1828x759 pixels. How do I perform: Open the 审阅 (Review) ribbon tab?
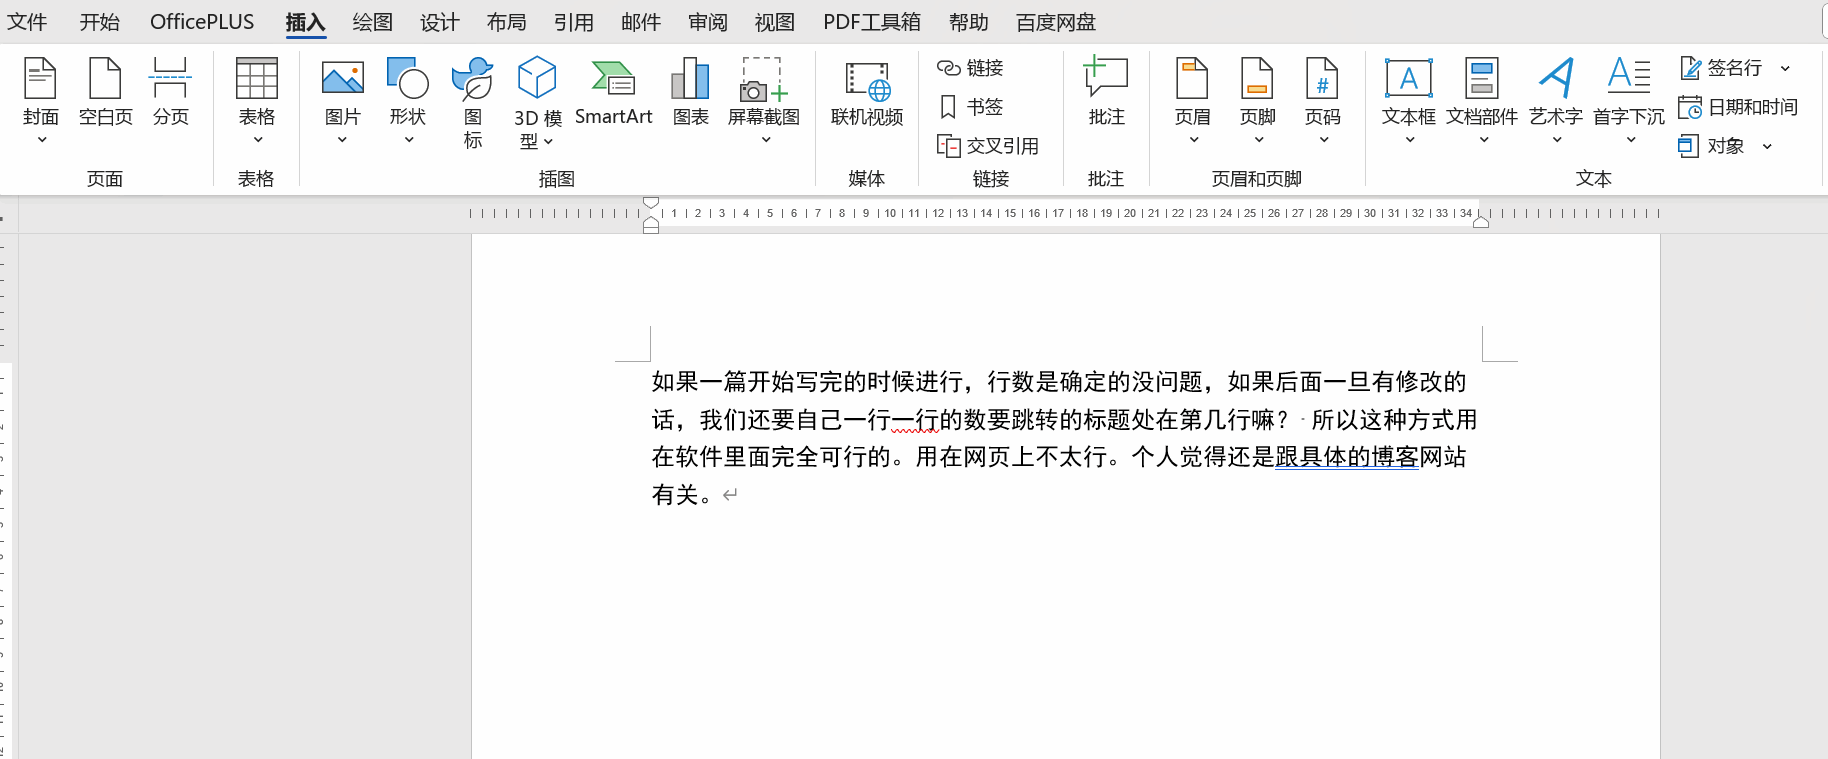(707, 22)
